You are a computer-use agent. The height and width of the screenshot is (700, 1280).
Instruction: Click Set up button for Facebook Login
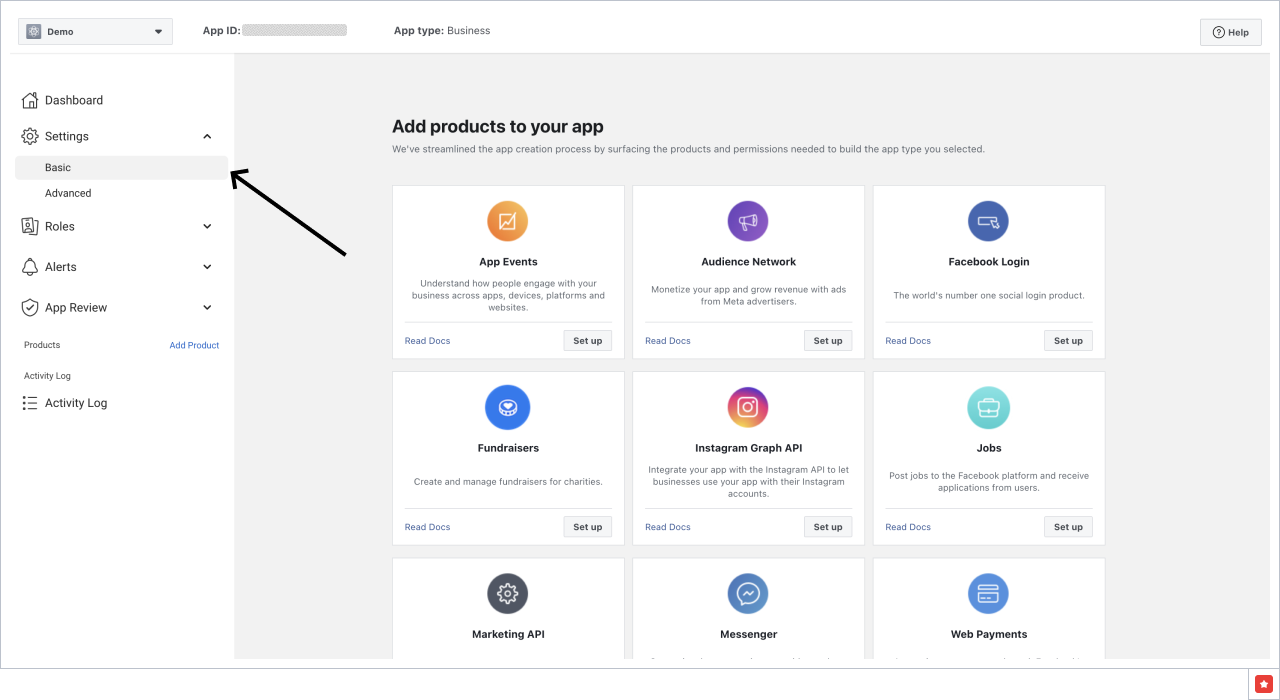pos(1068,341)
